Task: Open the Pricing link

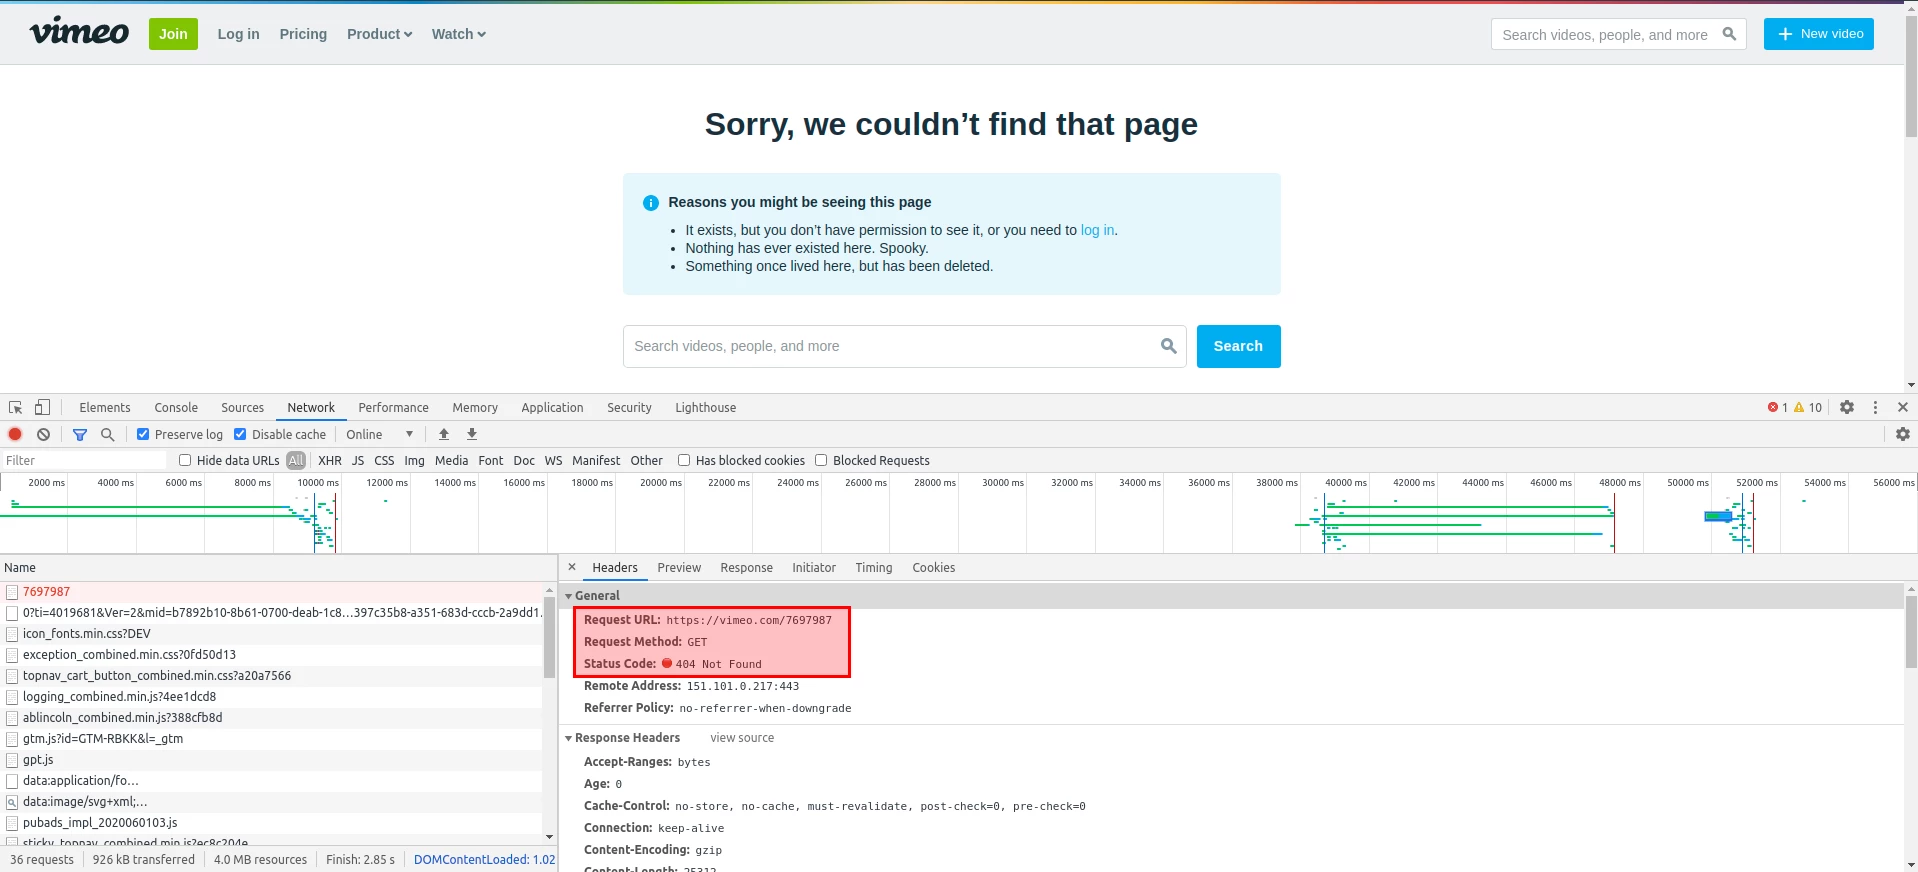Action: point(303,34)
